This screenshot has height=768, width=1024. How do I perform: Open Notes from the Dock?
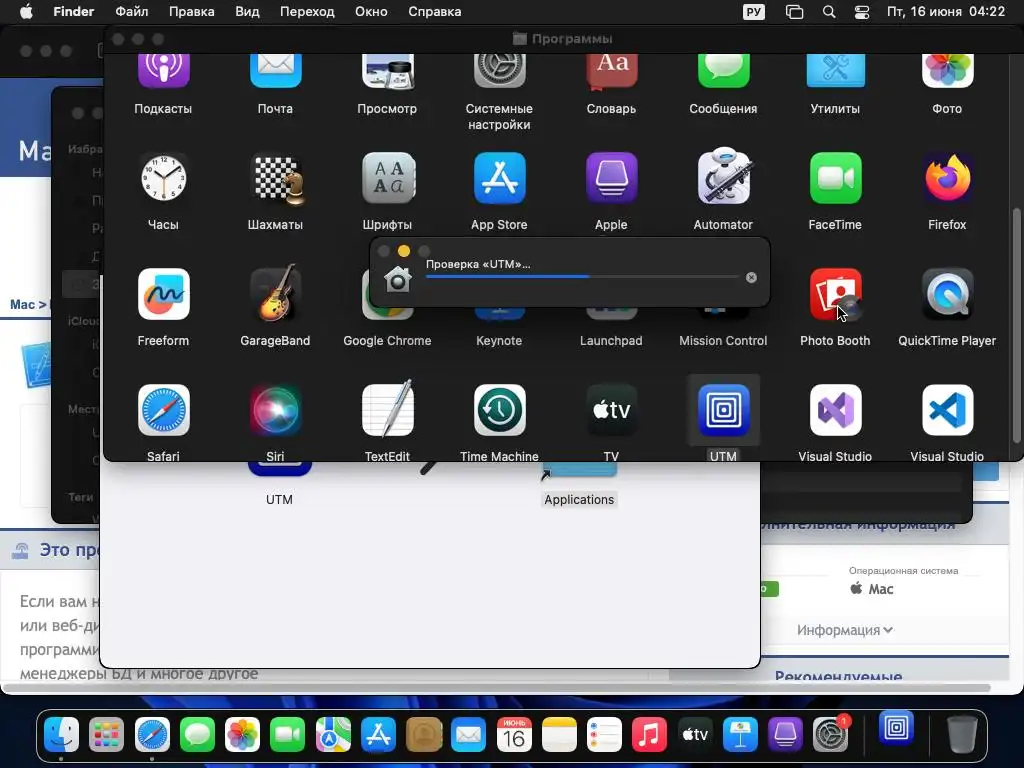point(560,736)
